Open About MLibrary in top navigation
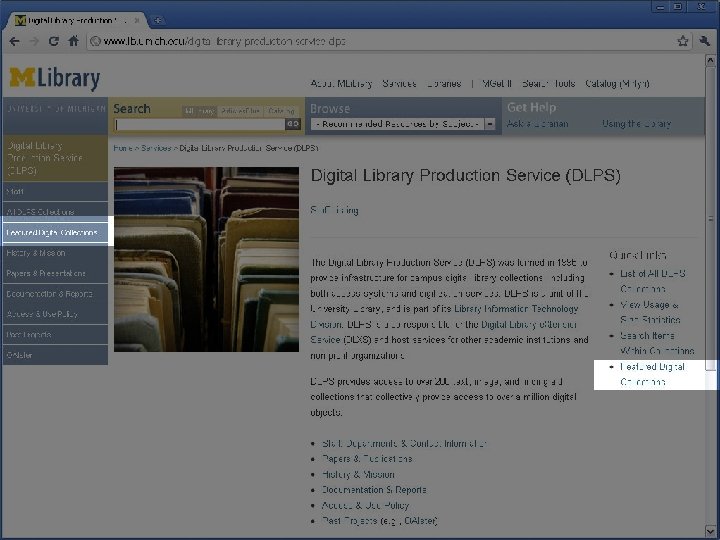Viewport: 720px width, 540px height. click(x=341, y=84)
